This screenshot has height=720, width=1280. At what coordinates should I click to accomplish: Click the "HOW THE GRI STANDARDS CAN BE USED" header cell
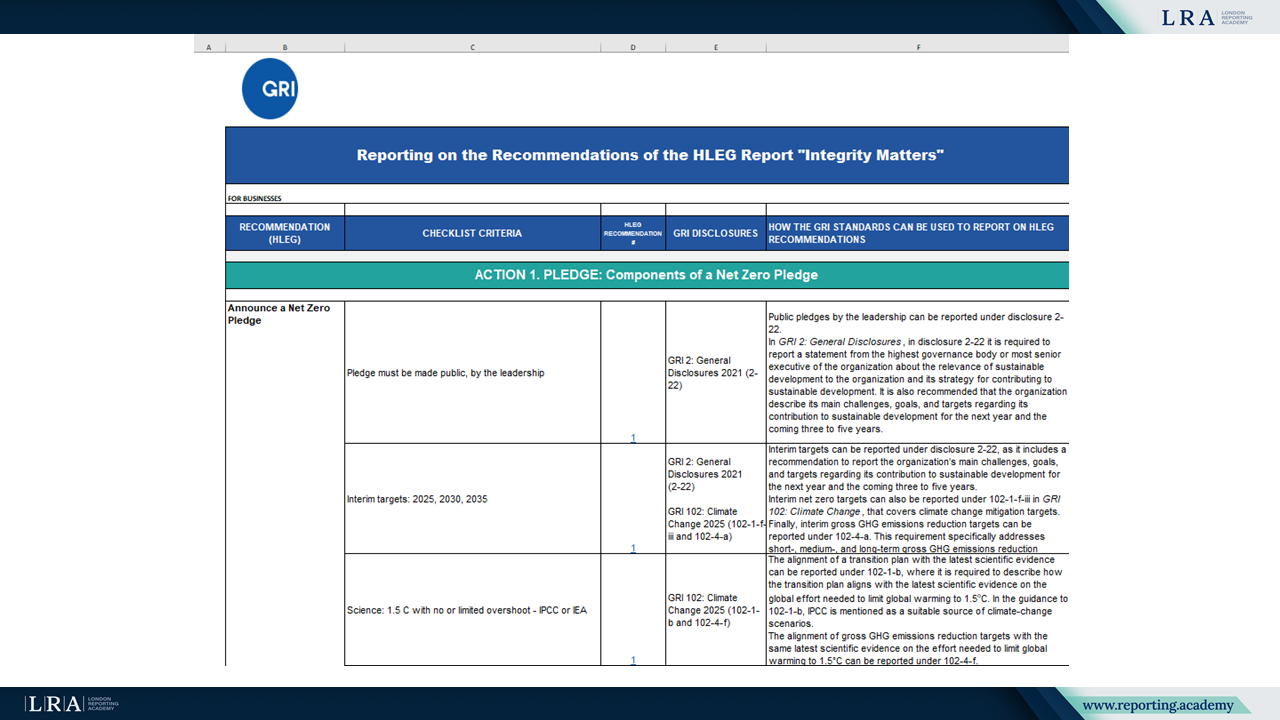coord(918,233)
